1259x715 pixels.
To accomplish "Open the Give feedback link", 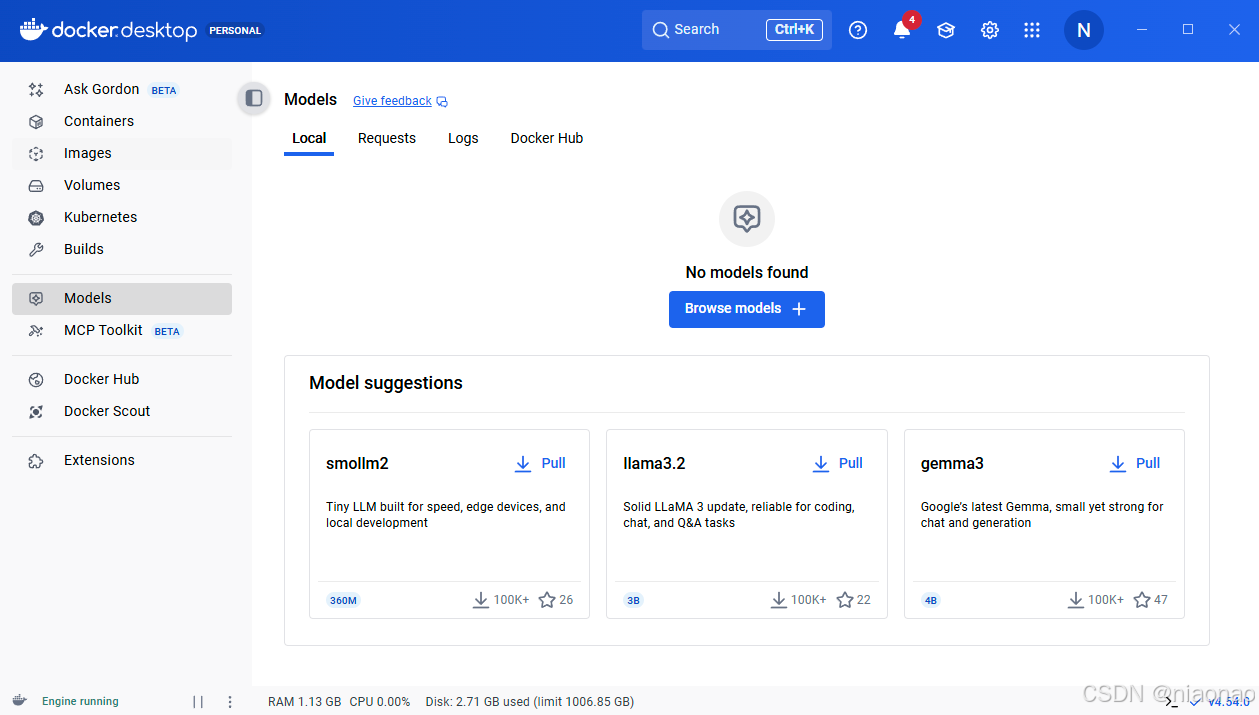I will tap(392, 101).
